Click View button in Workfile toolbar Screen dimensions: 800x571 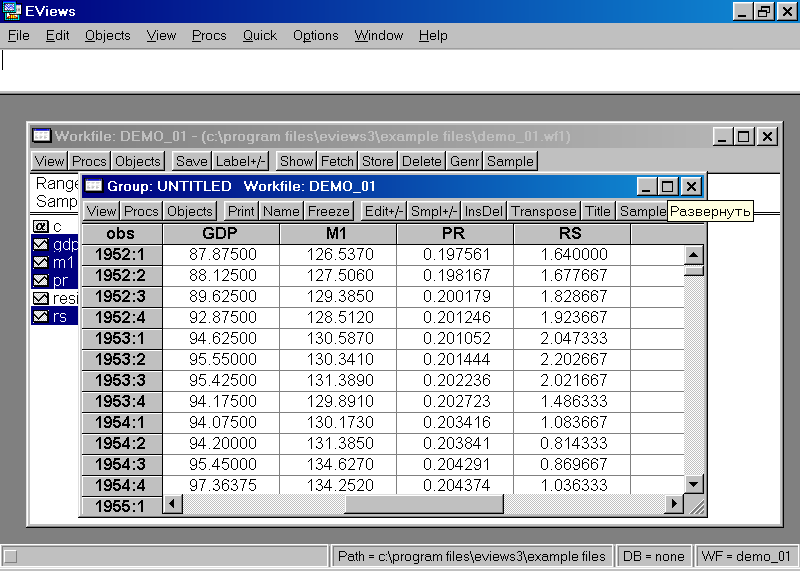point(49,161)
